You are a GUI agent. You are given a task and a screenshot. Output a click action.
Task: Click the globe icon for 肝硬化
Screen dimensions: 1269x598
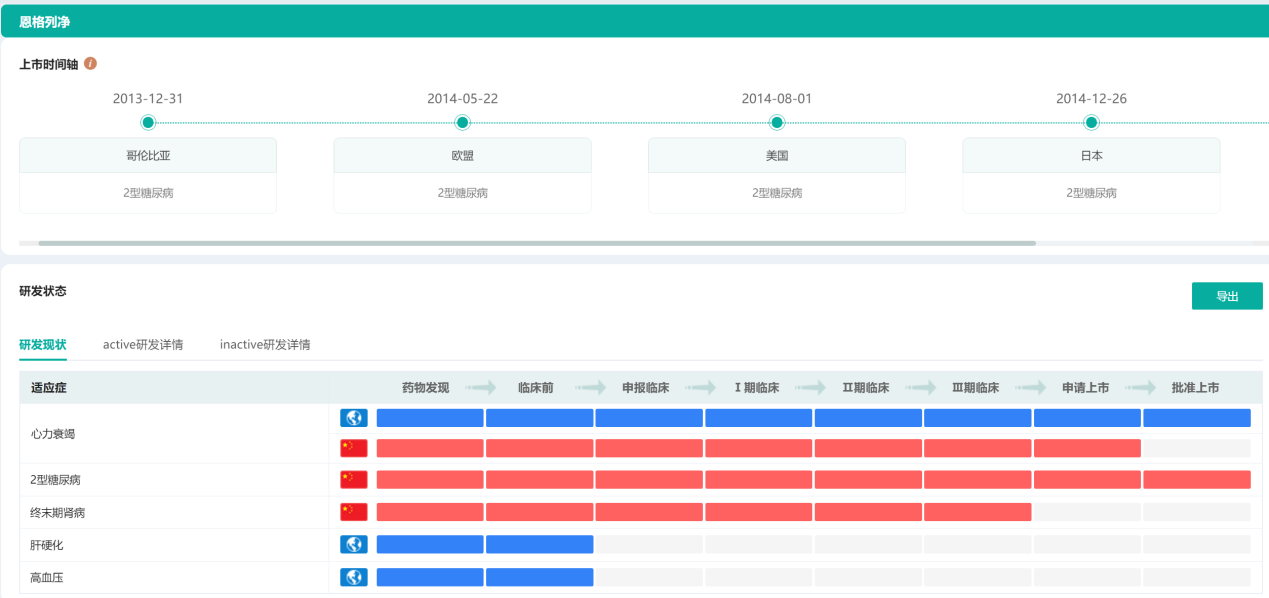[354, 545]
